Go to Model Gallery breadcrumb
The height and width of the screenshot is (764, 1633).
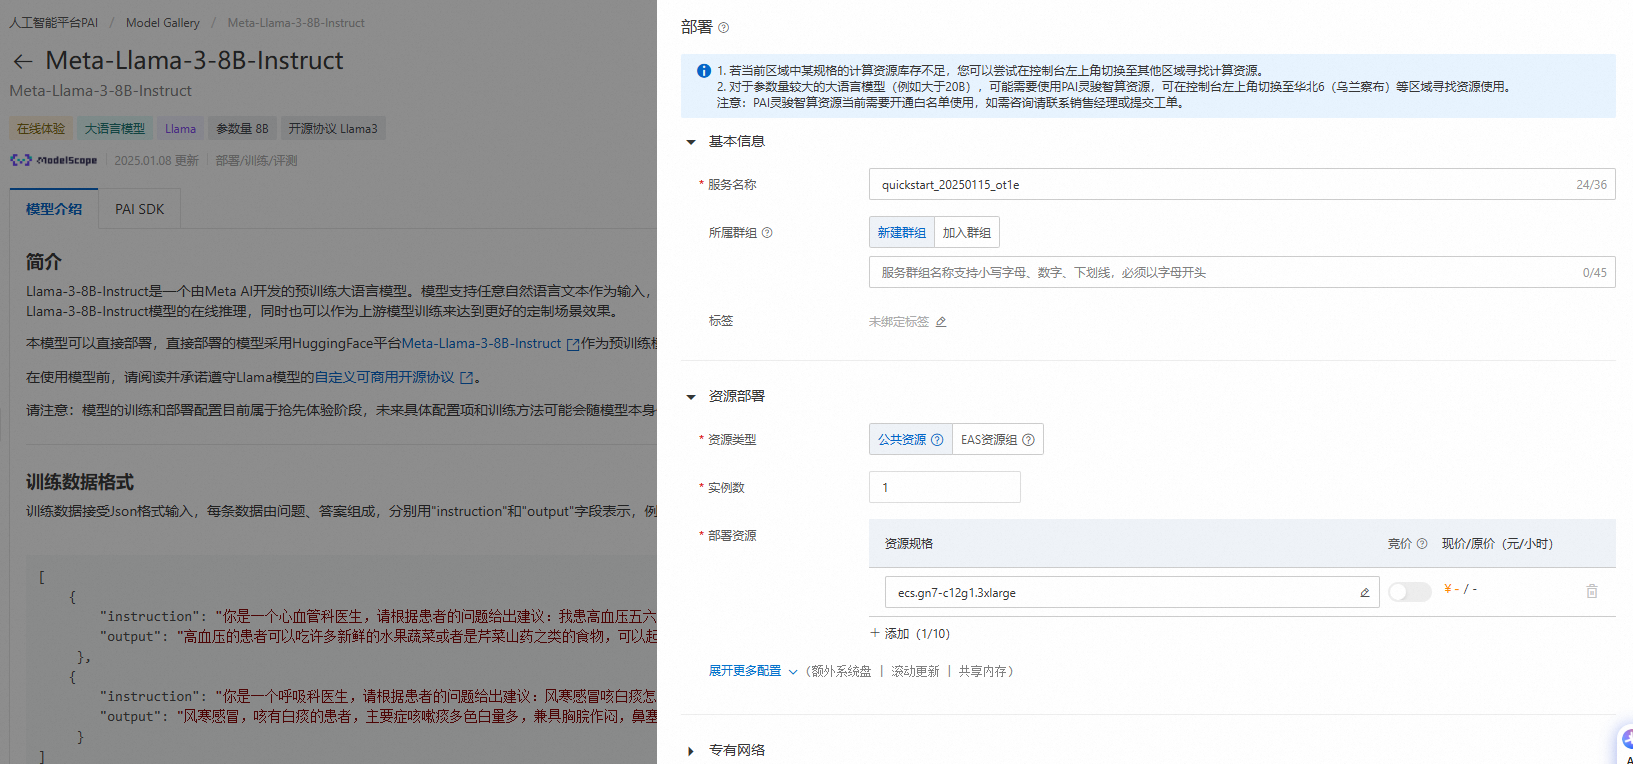tap(163, 22)
